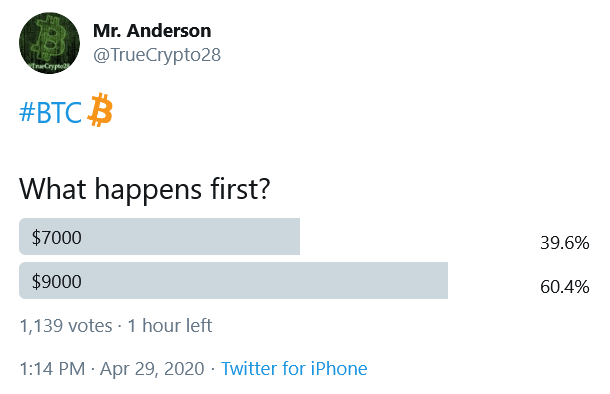The image size is (610, 394).
Task: Click the $9000 text label
Action: click(57, 281)
